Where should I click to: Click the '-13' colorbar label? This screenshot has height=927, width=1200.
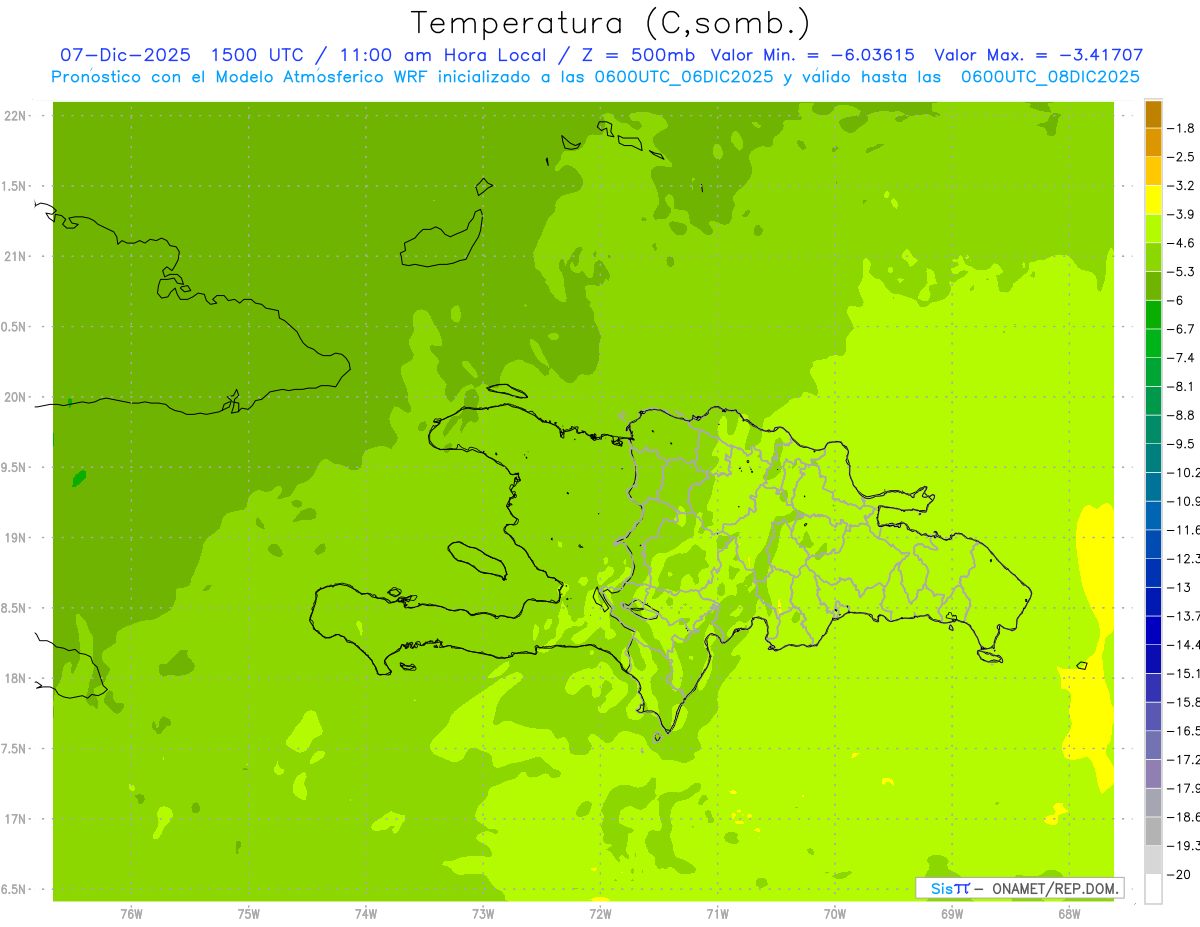[1180, 587]
